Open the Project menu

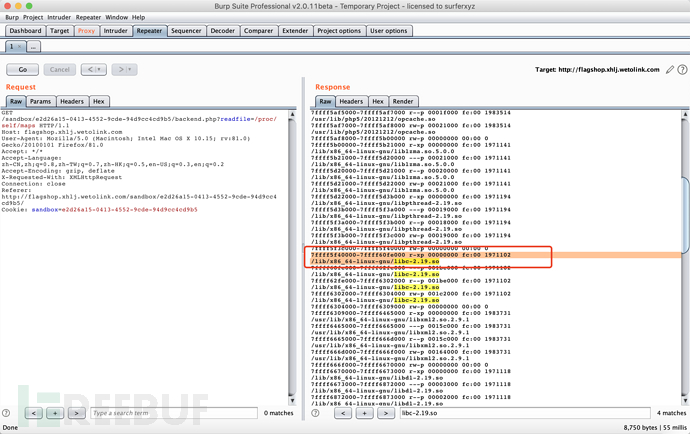point(33,17)
